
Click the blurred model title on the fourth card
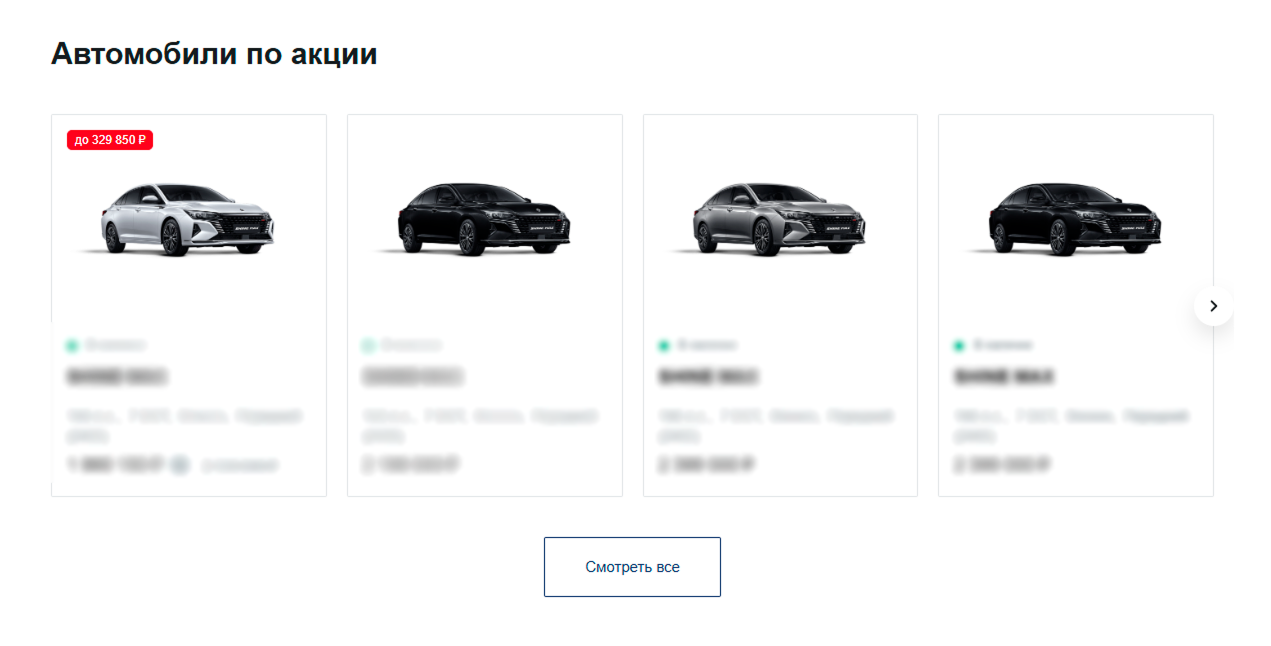(x=1004, y=377)
